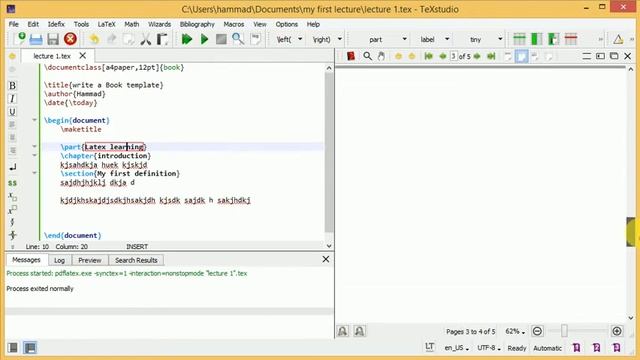Switch to the Search Results tab

[136, 260]
